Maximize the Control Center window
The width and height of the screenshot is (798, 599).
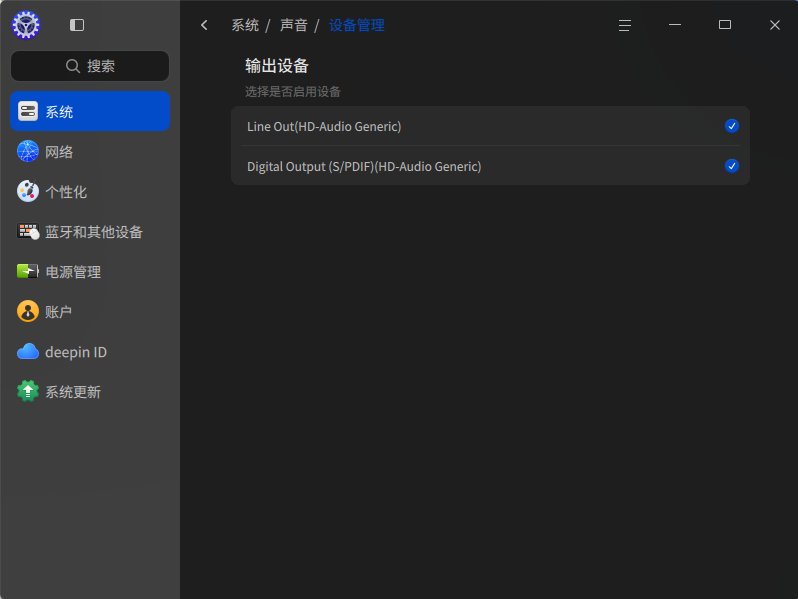[x=725, y=24]
